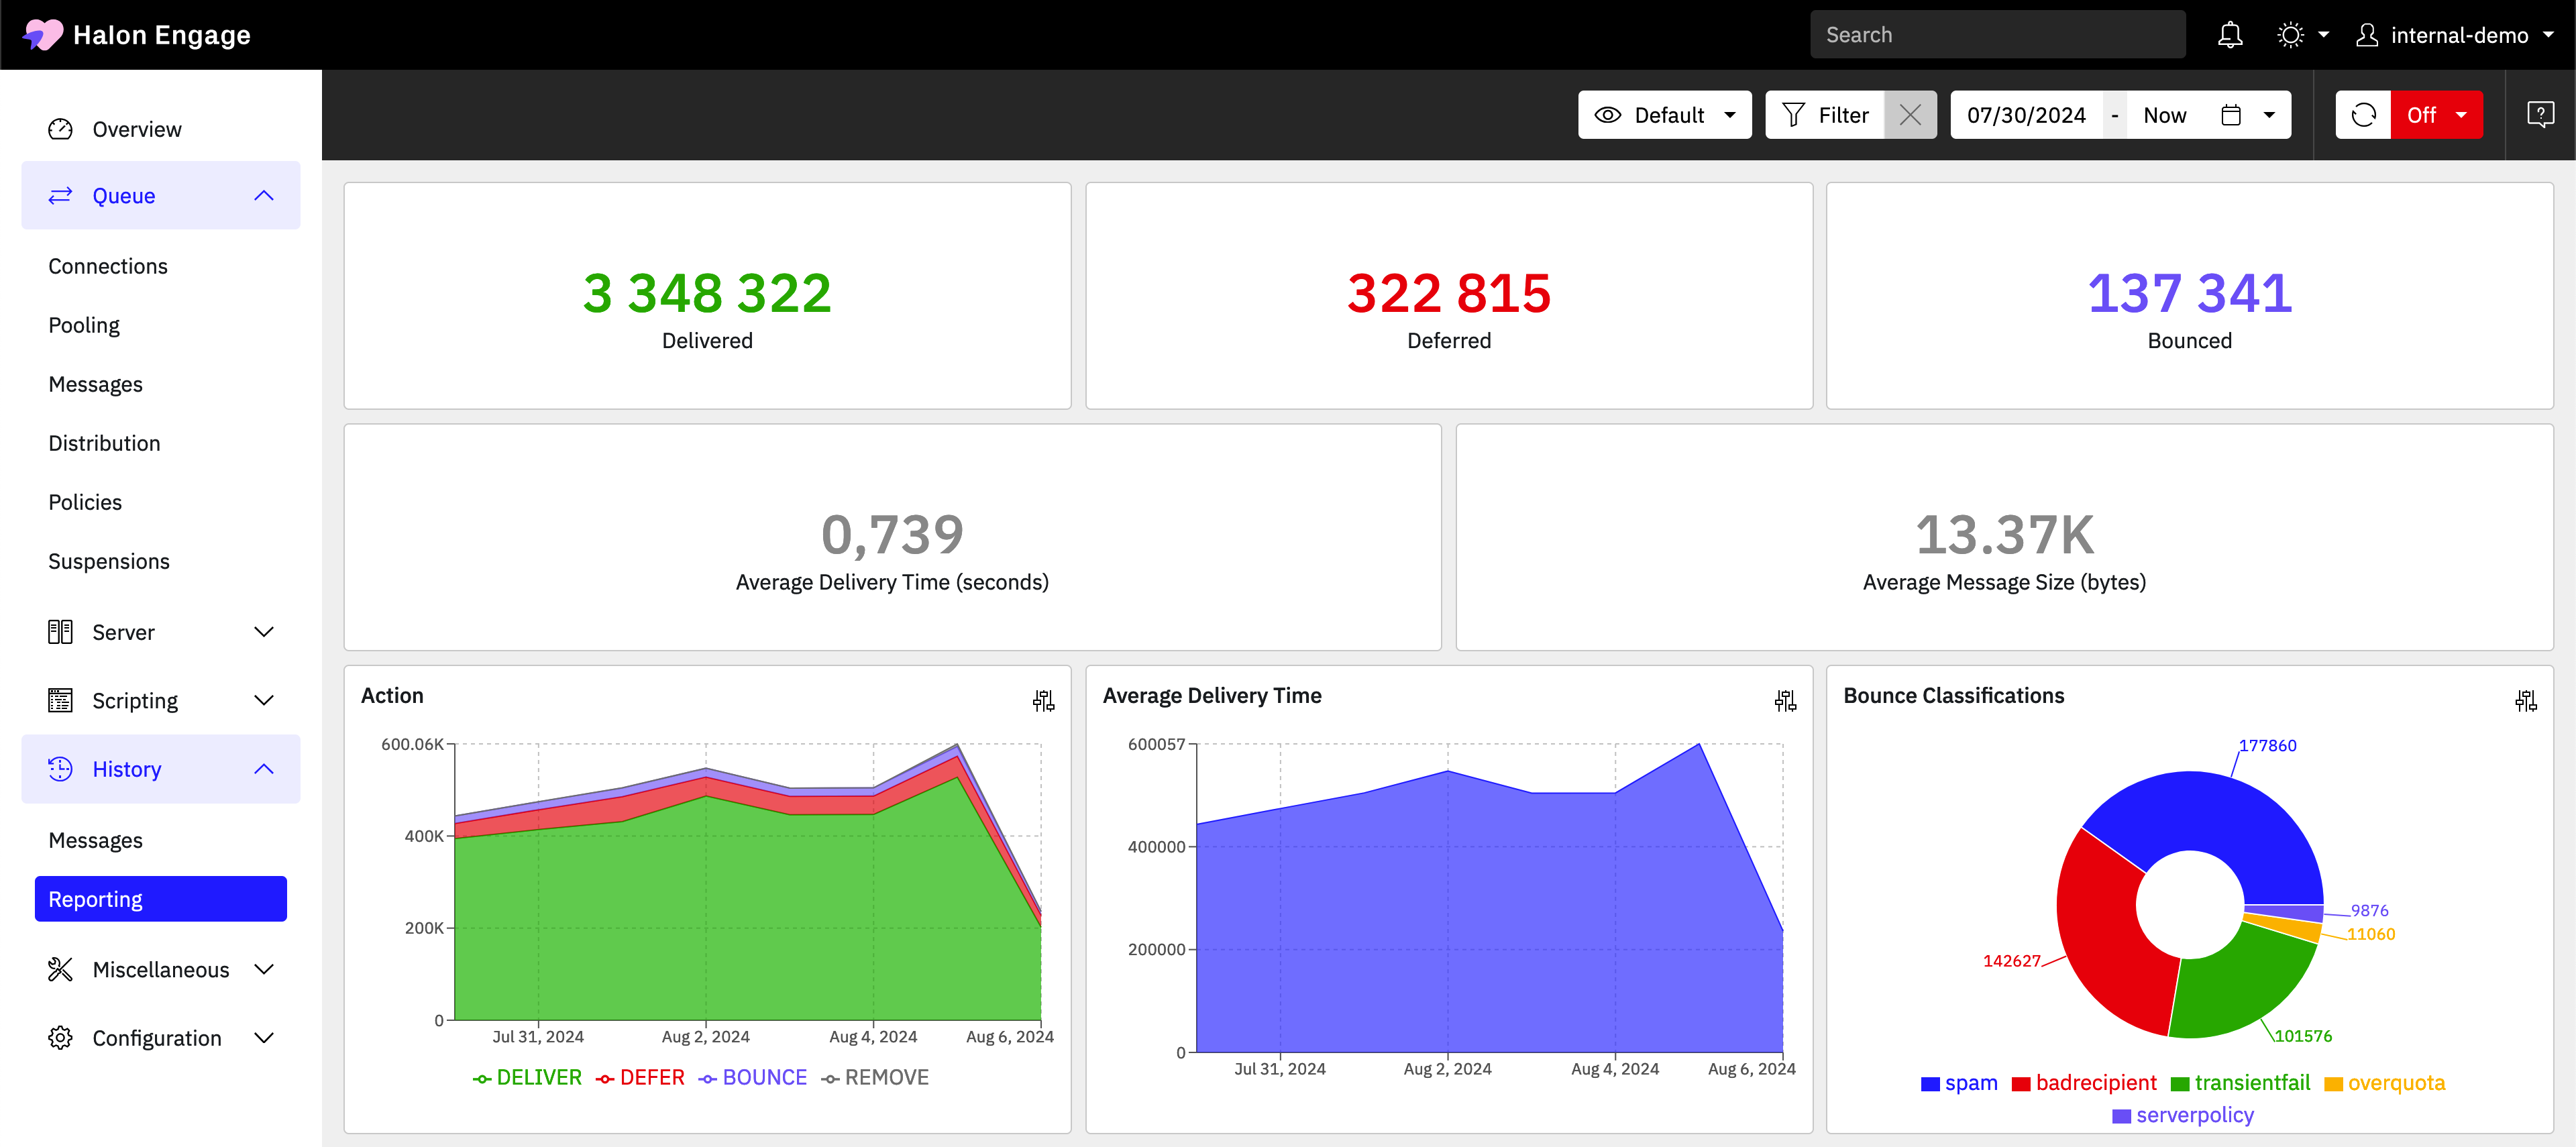
Task: Open Bounce Classifications chart settings icon
Action: (2526, 700)
